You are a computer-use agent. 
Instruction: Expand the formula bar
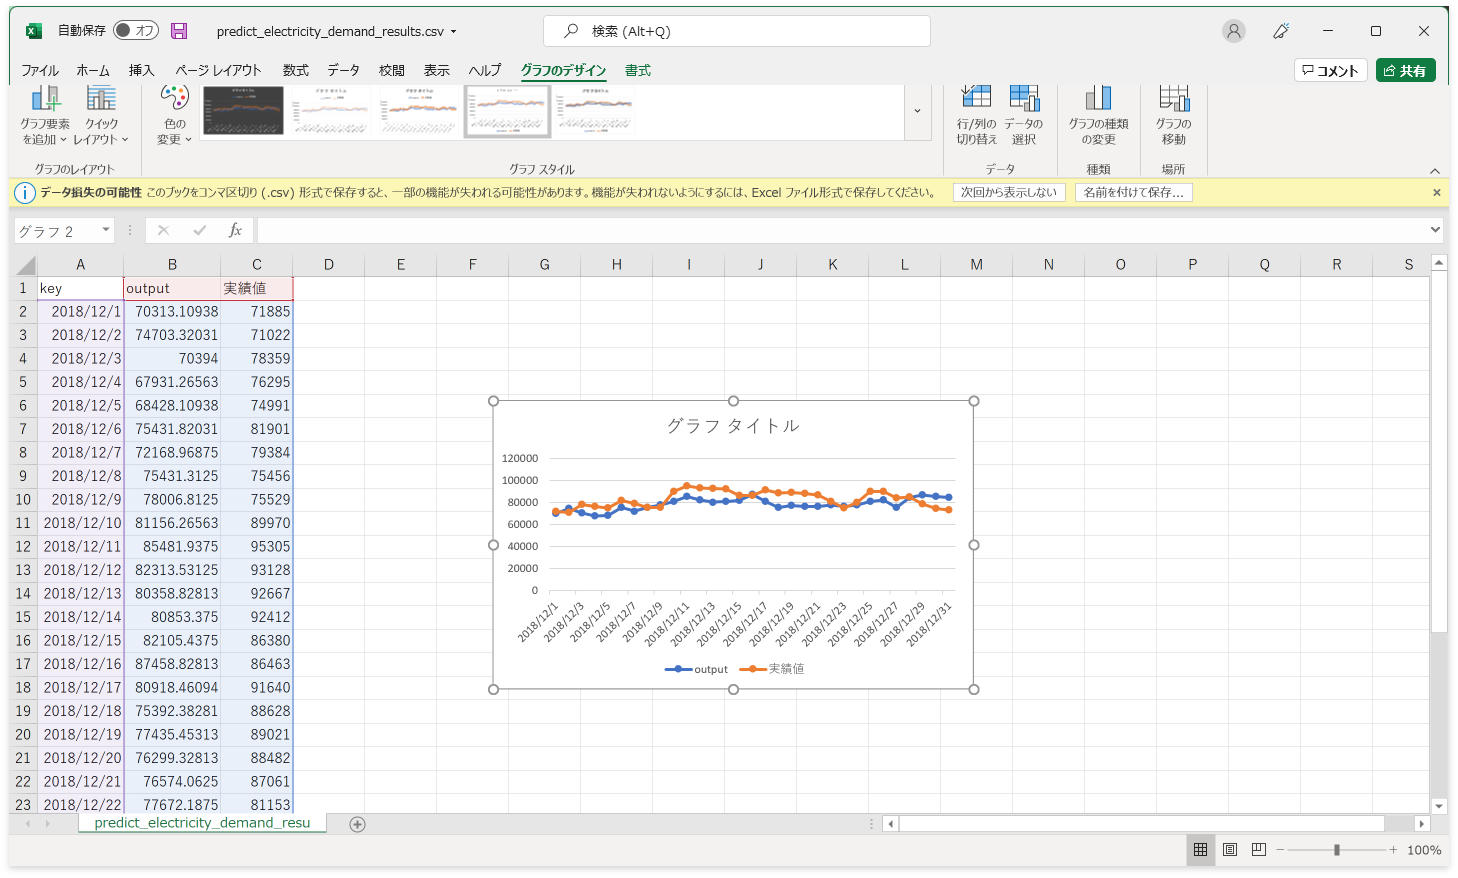1436,230
